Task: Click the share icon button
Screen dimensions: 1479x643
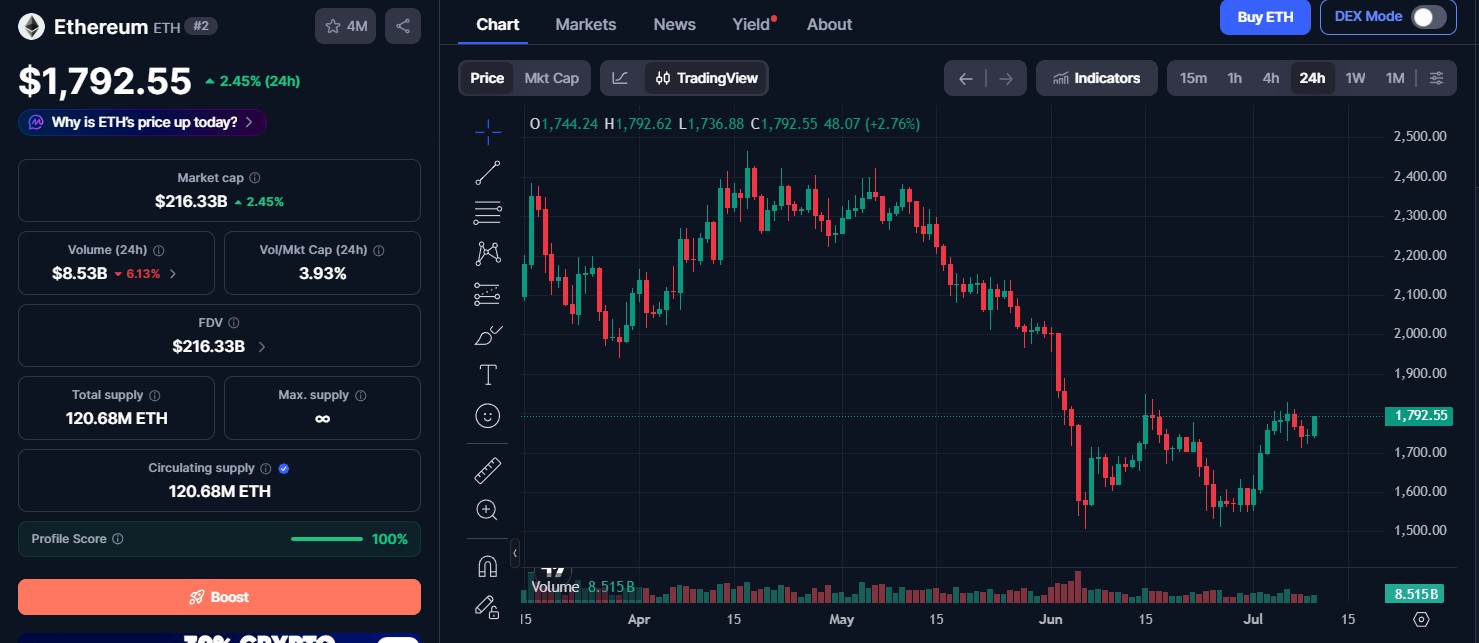Action: 403,26
